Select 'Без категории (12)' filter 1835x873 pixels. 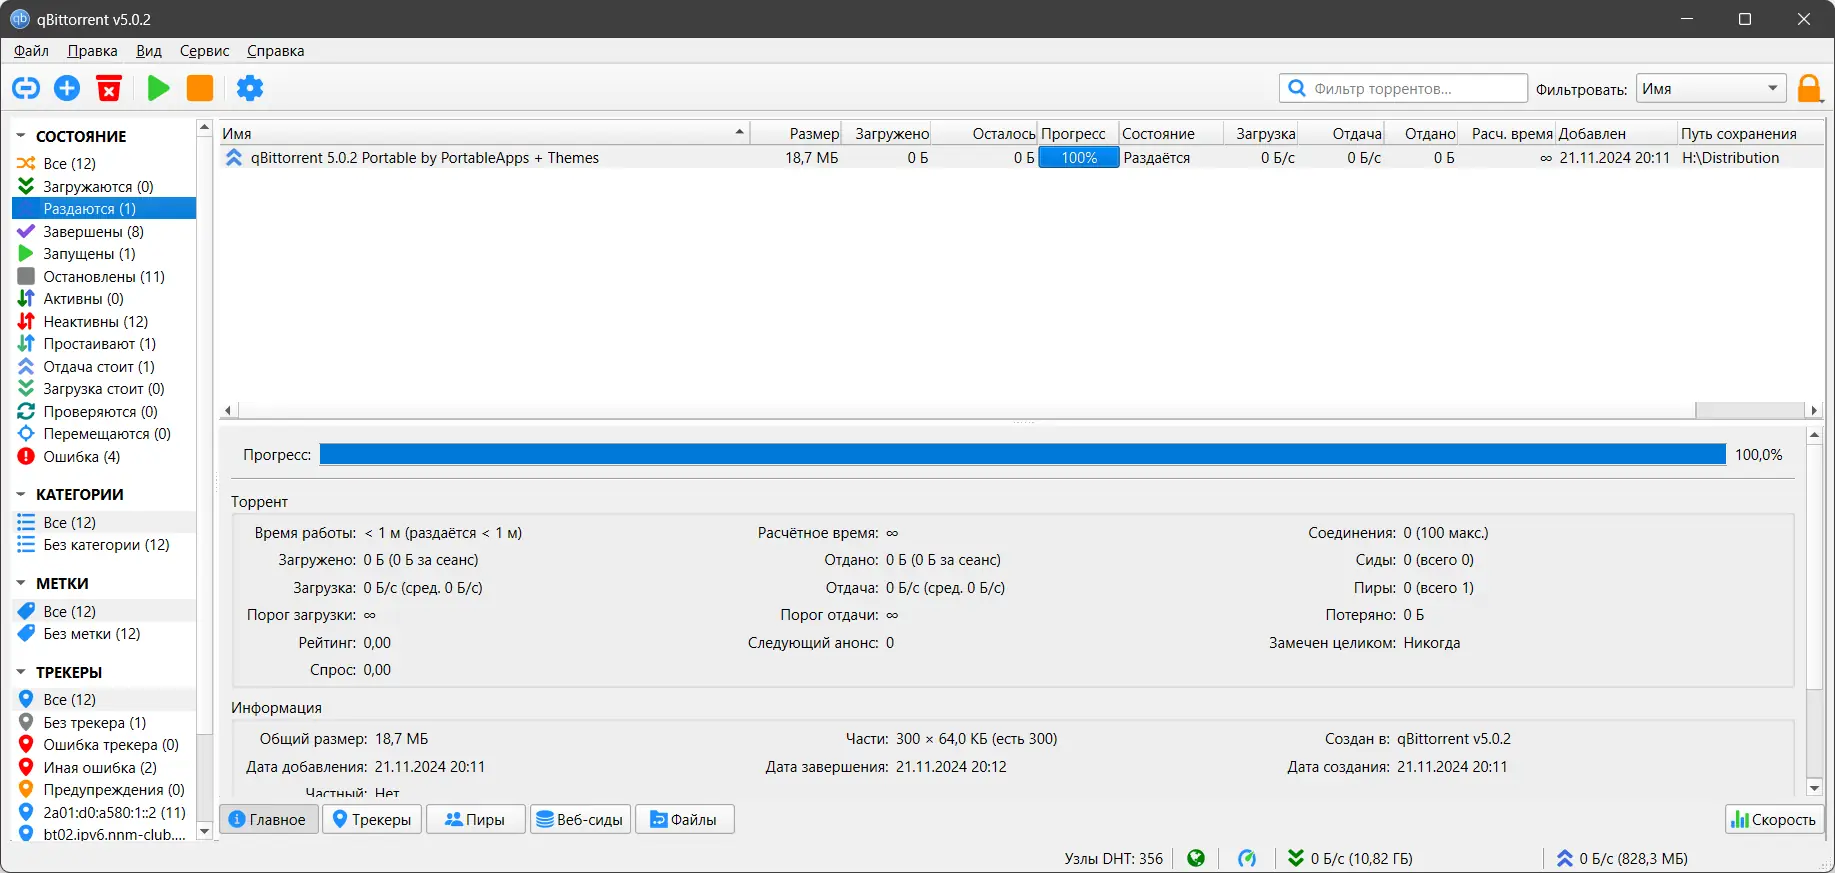(x=104, y=544)
